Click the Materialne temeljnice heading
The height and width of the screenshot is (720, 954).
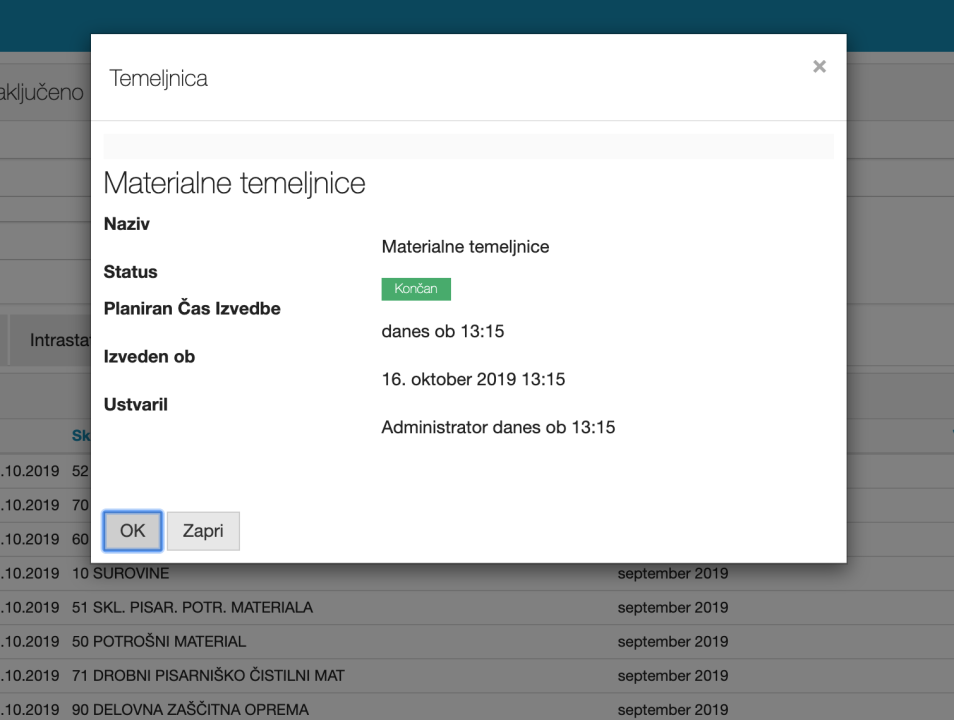[x=234, y=184]
